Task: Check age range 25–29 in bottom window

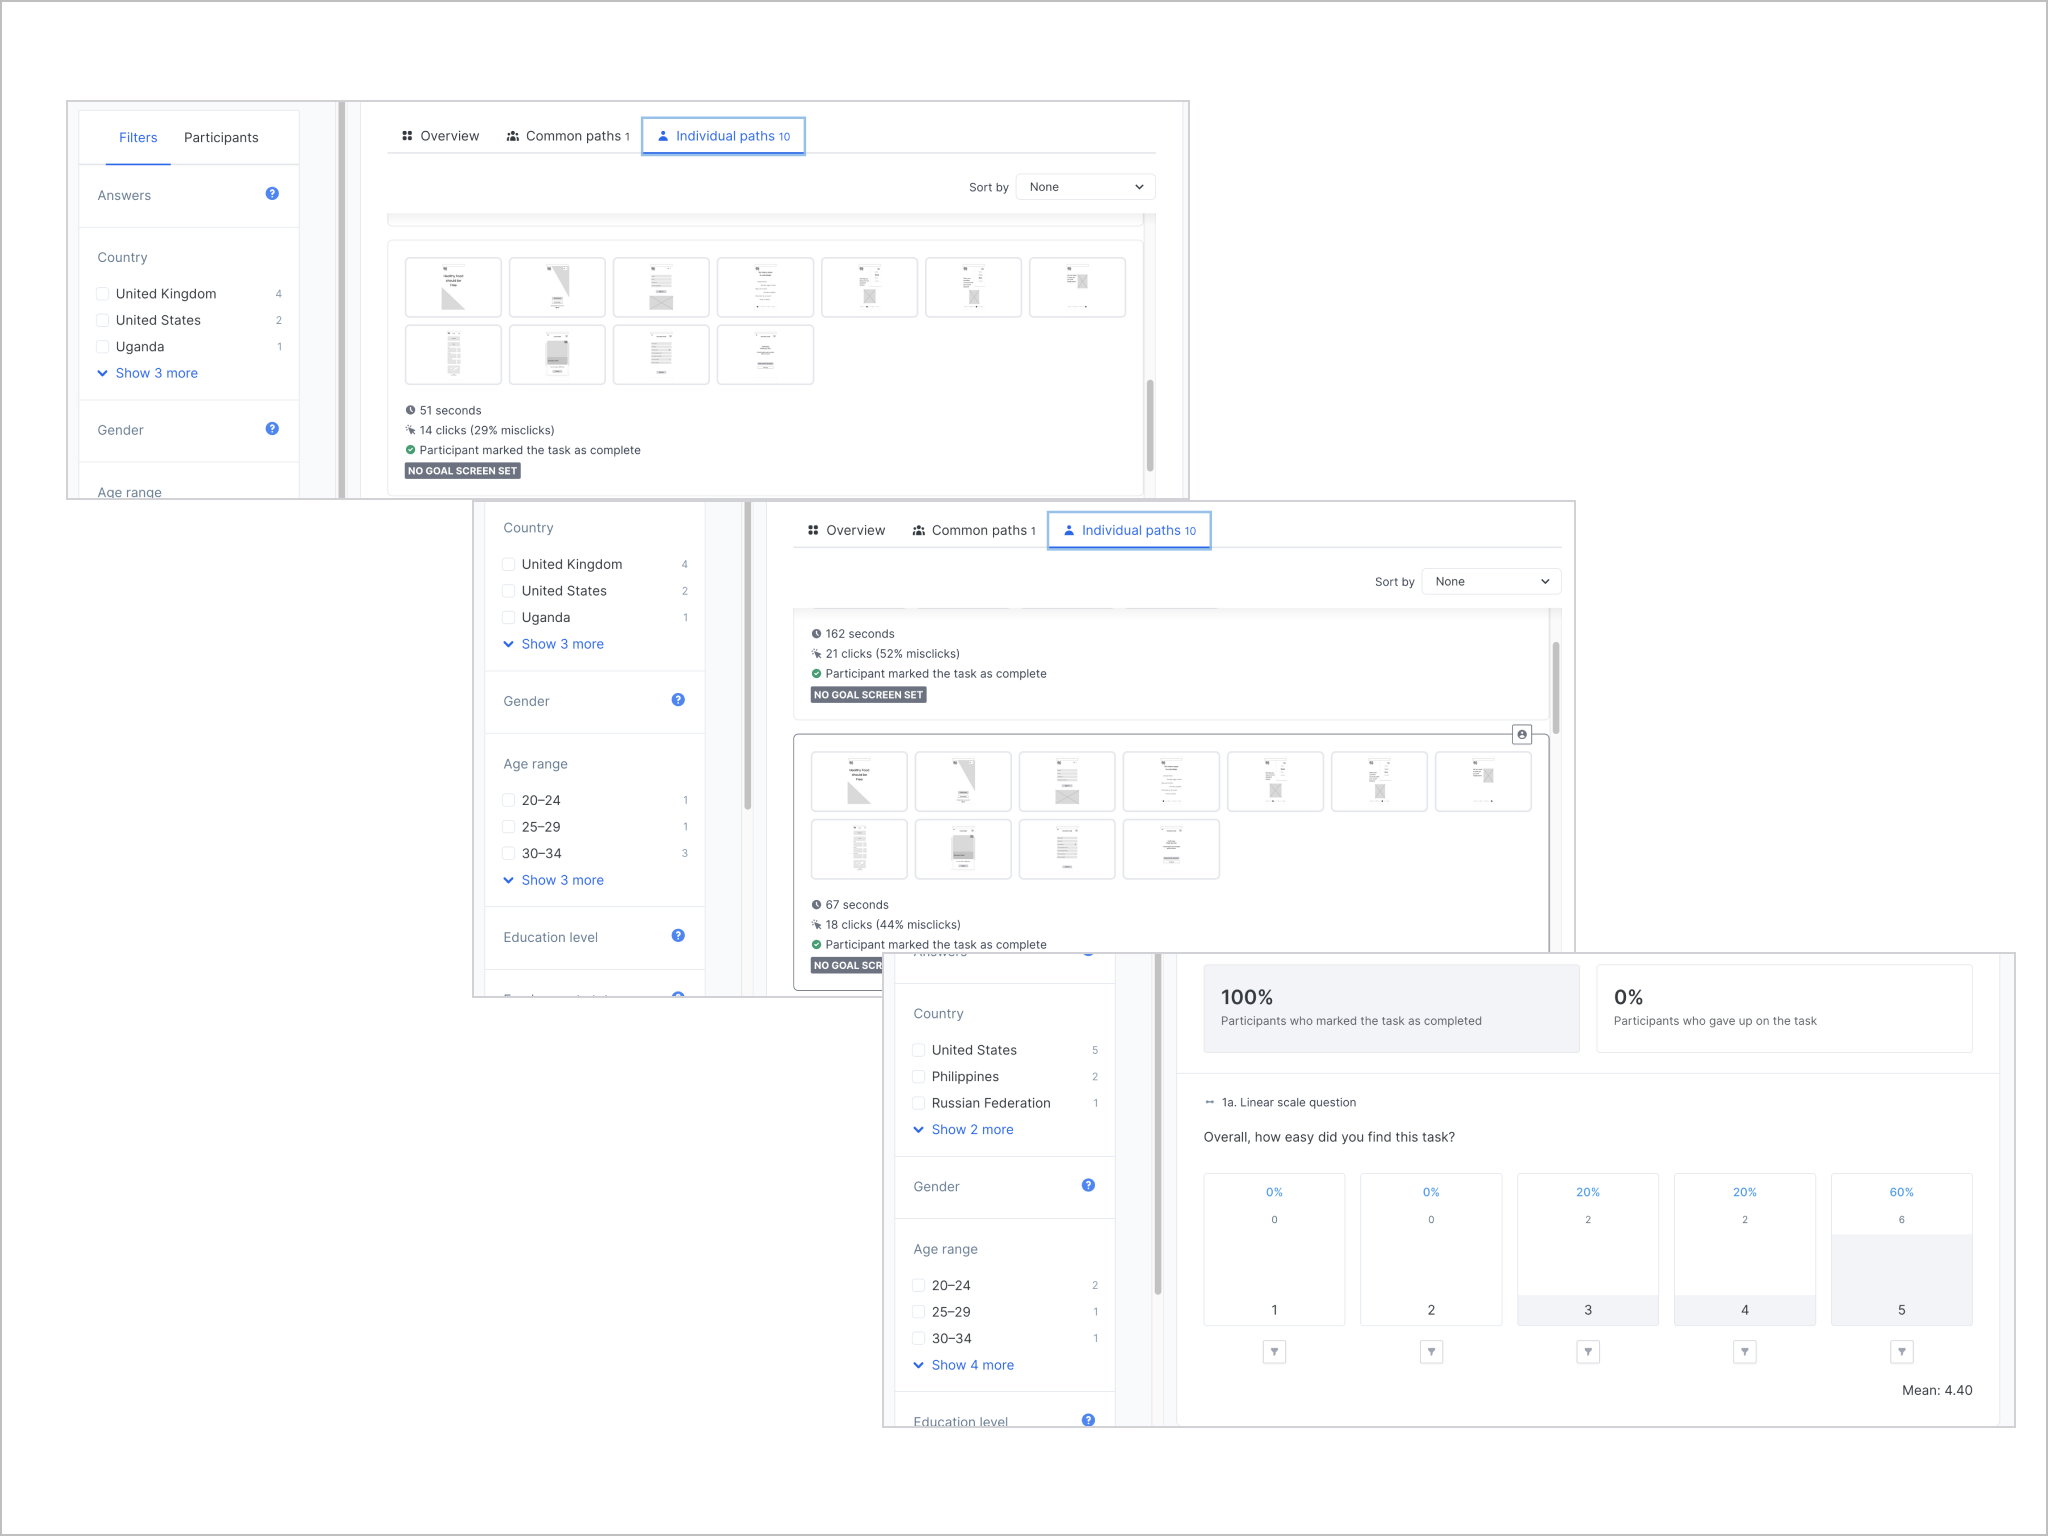Action: click(919, 1312)
